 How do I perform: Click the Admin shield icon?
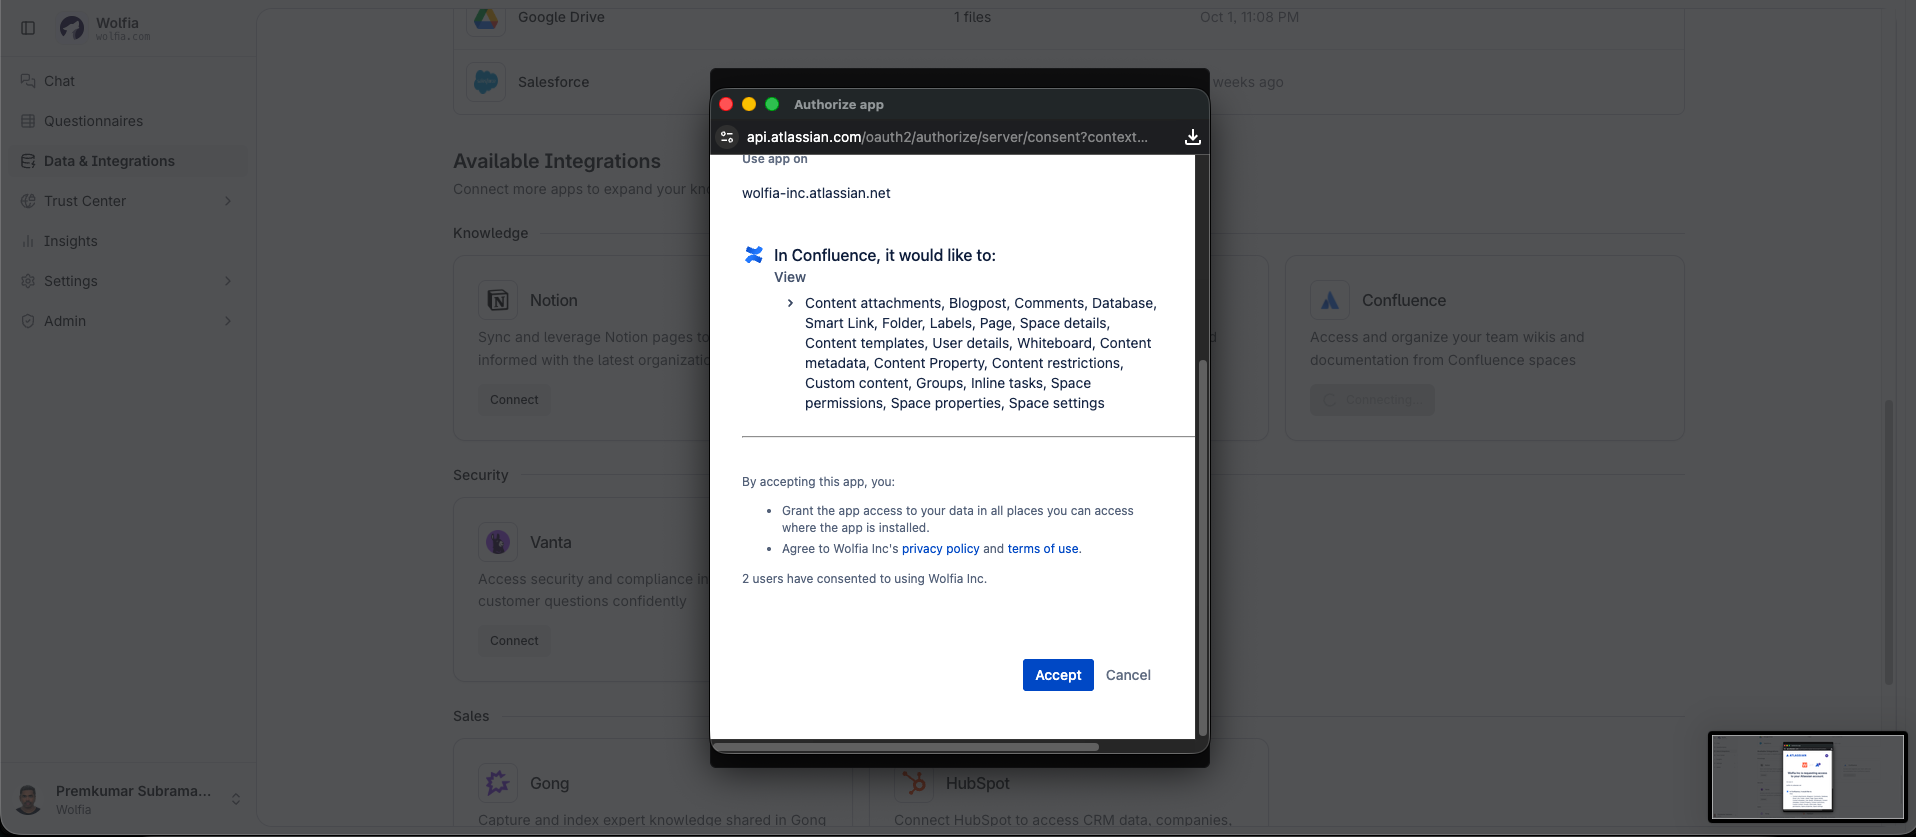coord(28,321)
